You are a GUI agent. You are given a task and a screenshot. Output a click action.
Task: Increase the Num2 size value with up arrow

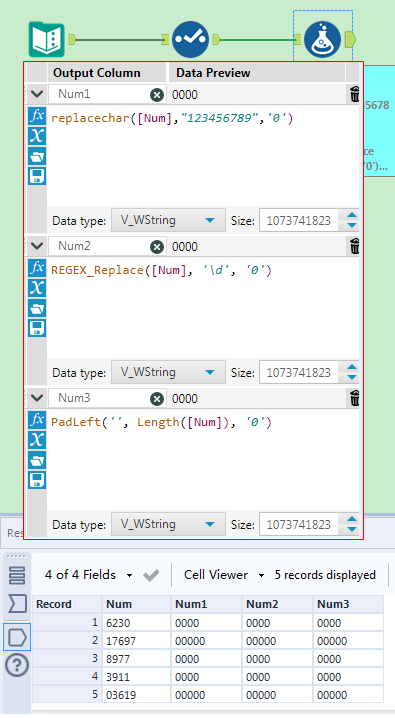[352, 367]
